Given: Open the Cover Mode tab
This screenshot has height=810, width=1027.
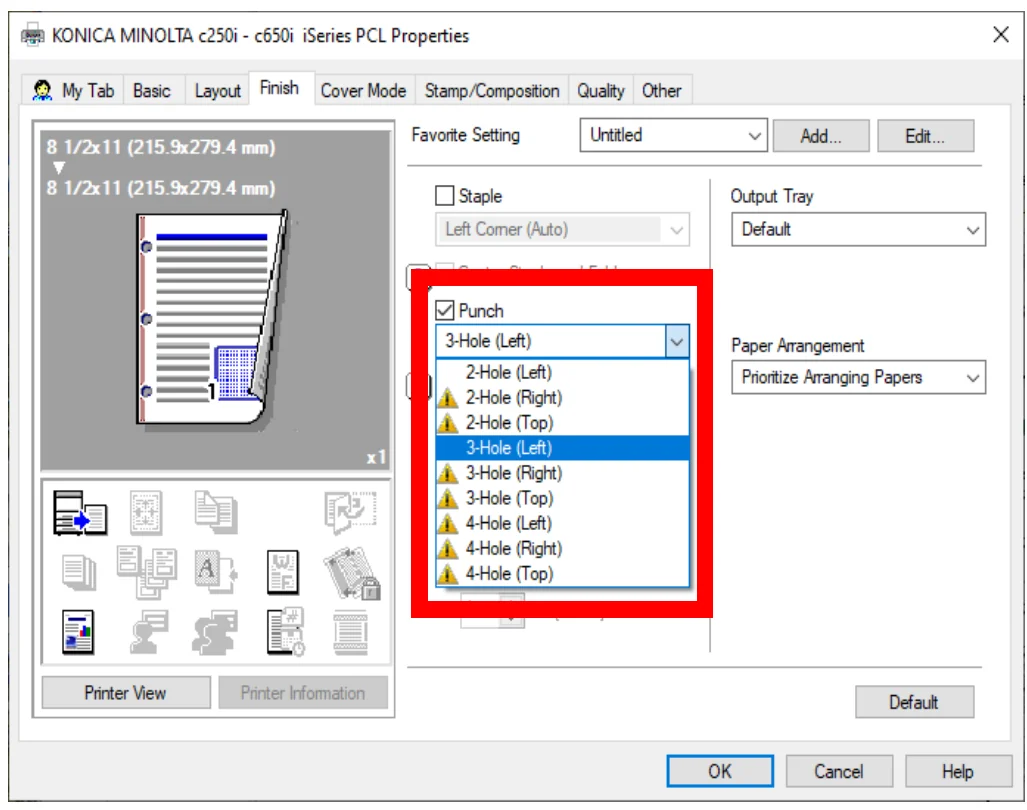Looking at the screenshot, I should click(364, 90).
